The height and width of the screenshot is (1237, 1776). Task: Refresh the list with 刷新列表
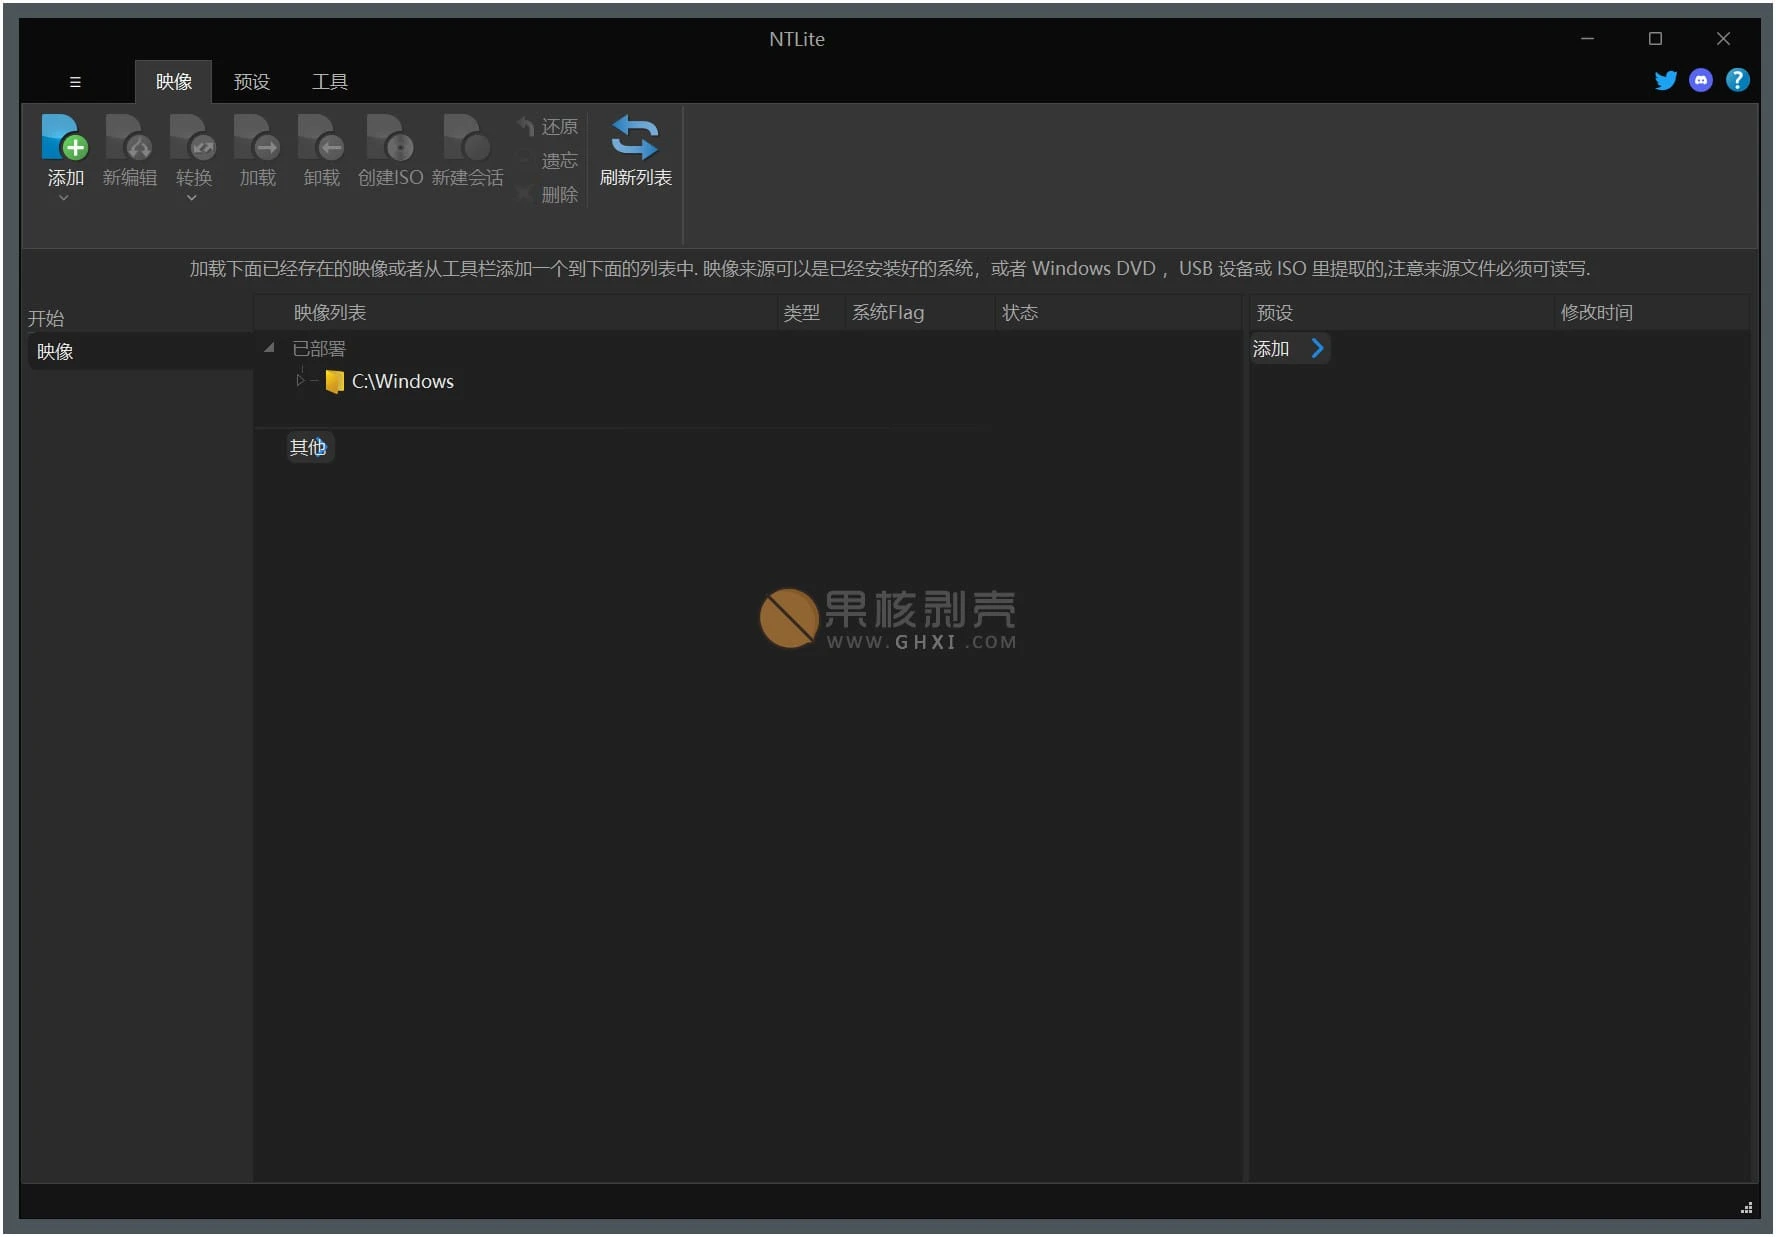coord(635,151)
